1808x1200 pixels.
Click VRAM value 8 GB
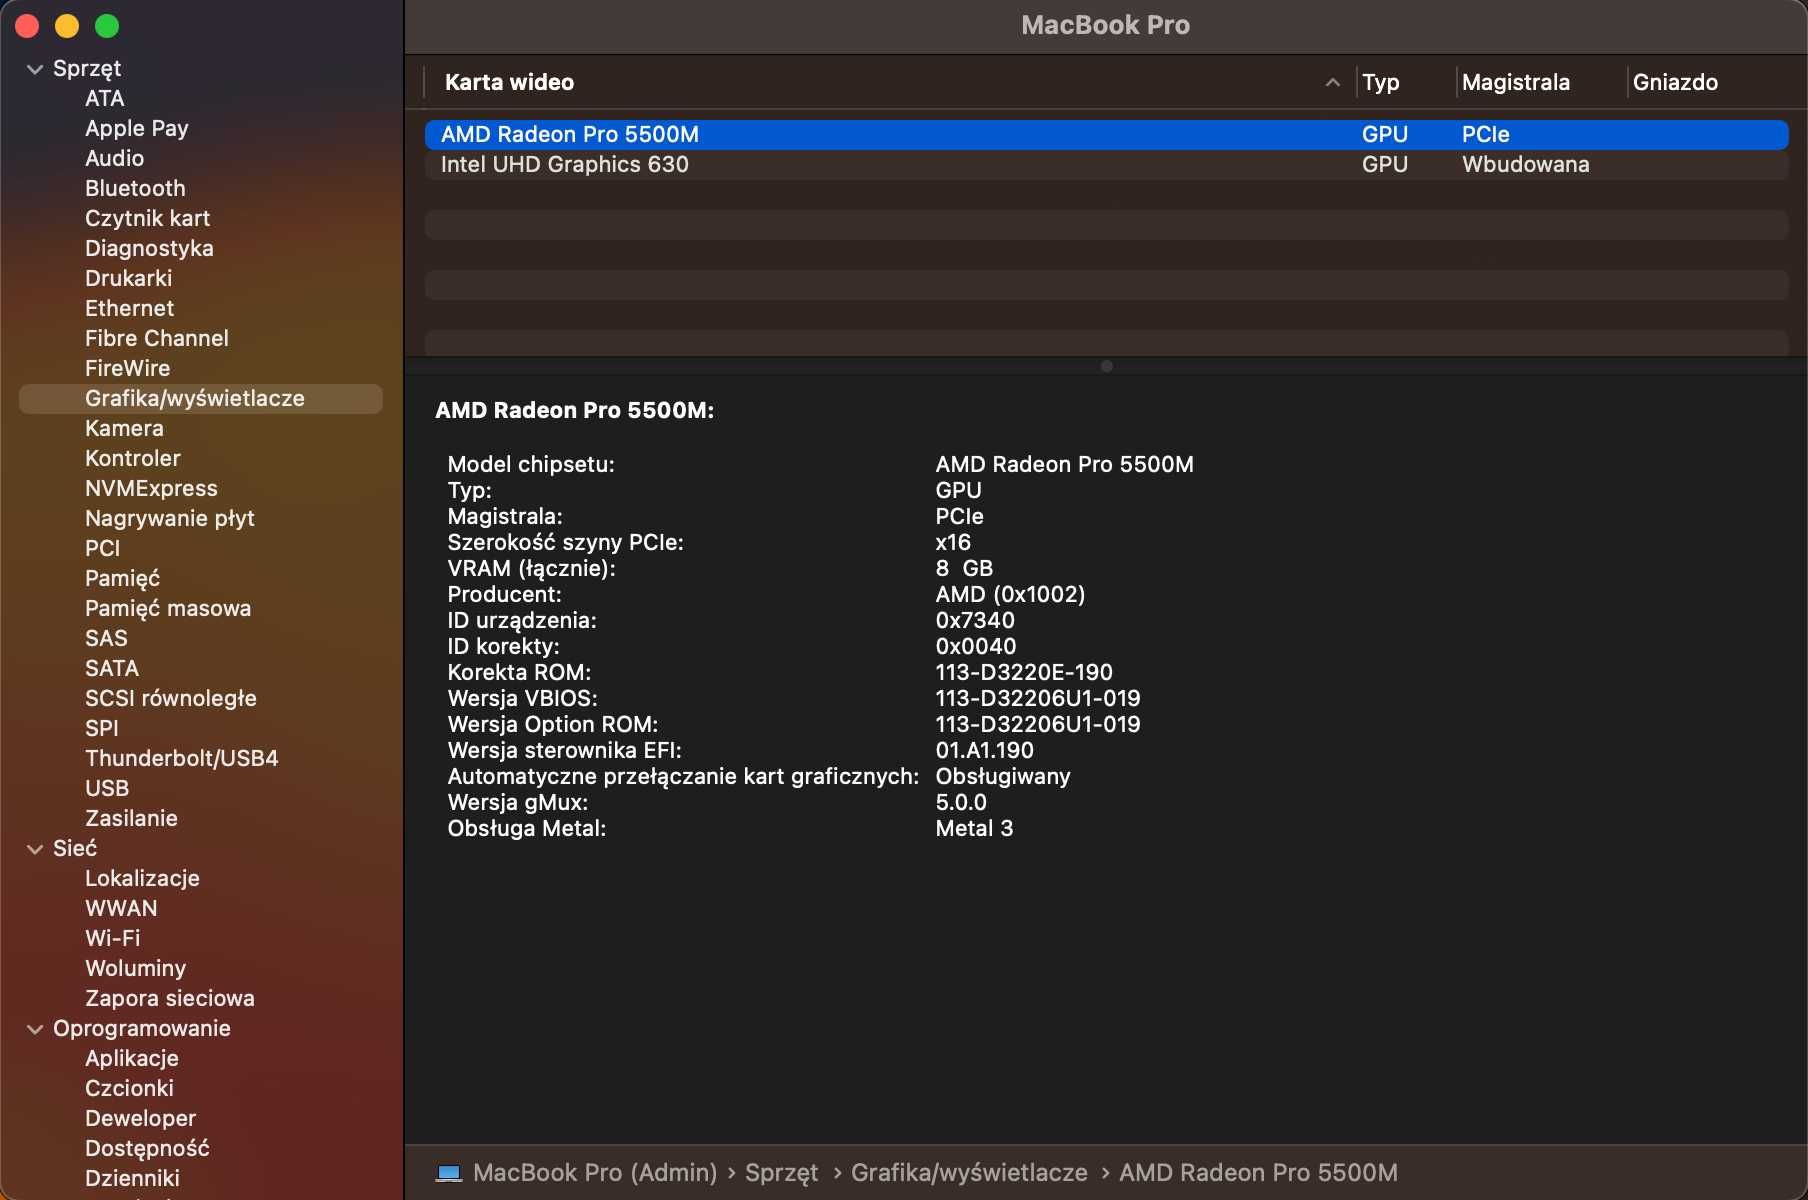[964, 568]
